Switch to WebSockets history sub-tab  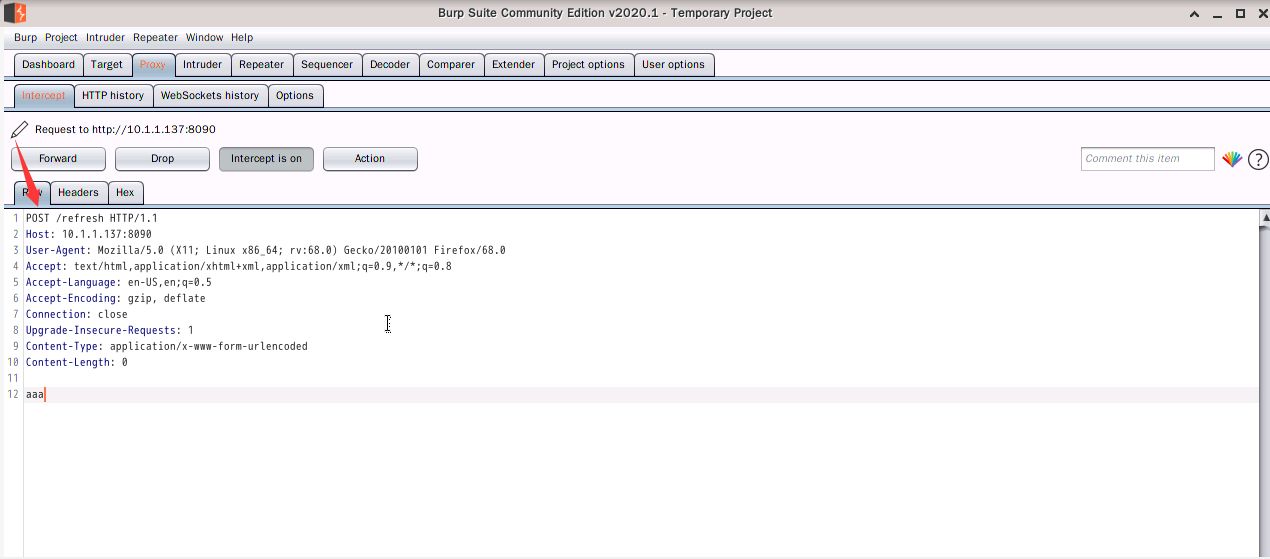tap(210, 96)
